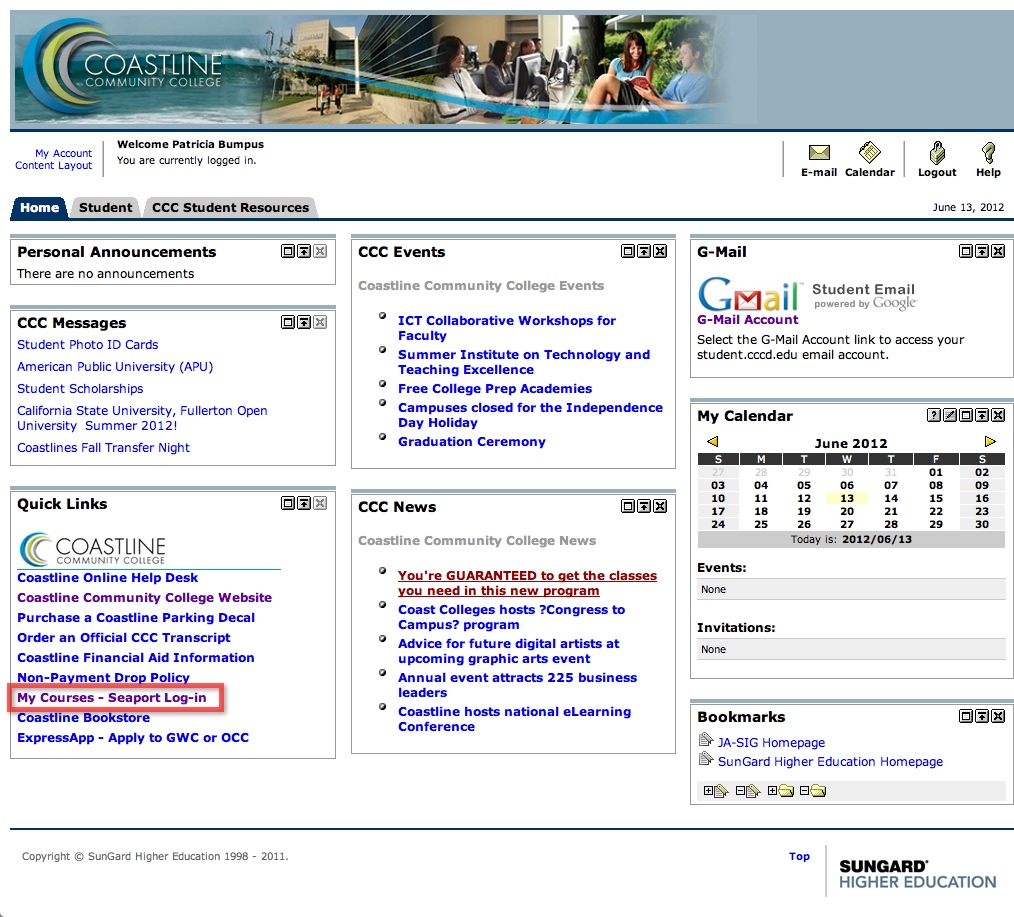The width and height of the screenshot is (1014, 917).
Task: Click the delete bookmark folder icon
Action: pos(813,790)
